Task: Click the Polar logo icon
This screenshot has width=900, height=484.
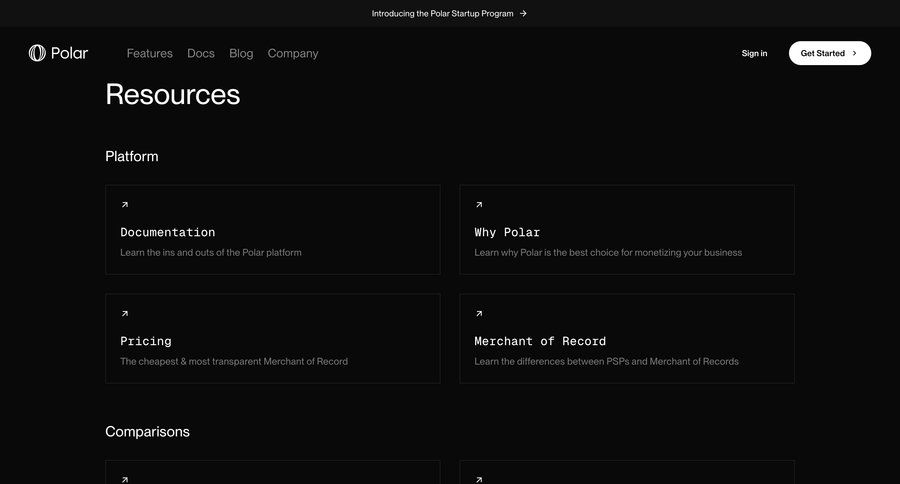Action: [x=37, y=53]
